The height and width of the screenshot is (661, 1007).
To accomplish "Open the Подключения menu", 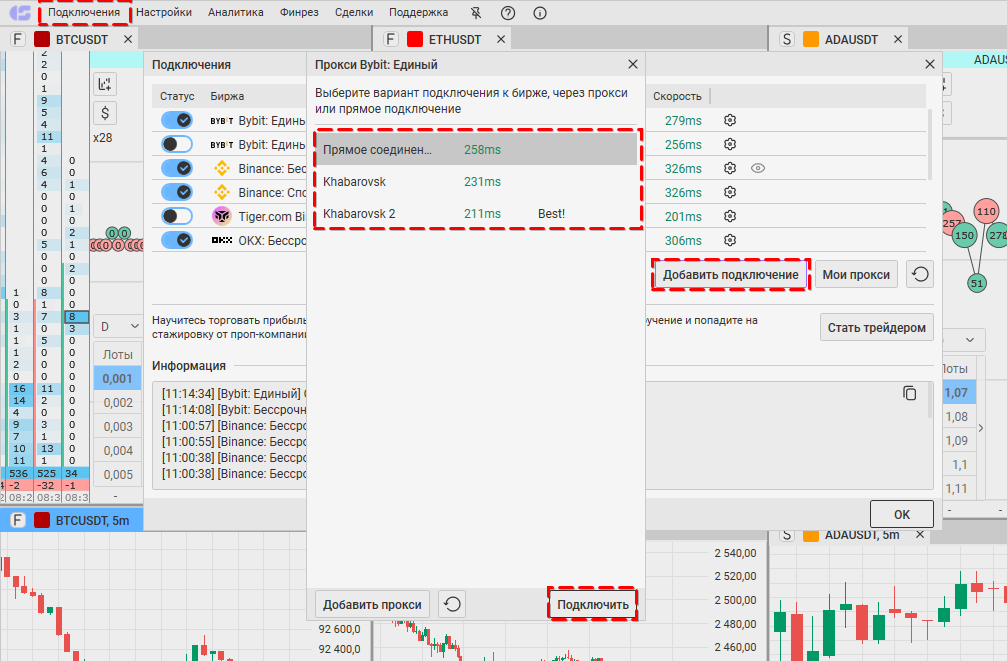I will click(84, 12).
